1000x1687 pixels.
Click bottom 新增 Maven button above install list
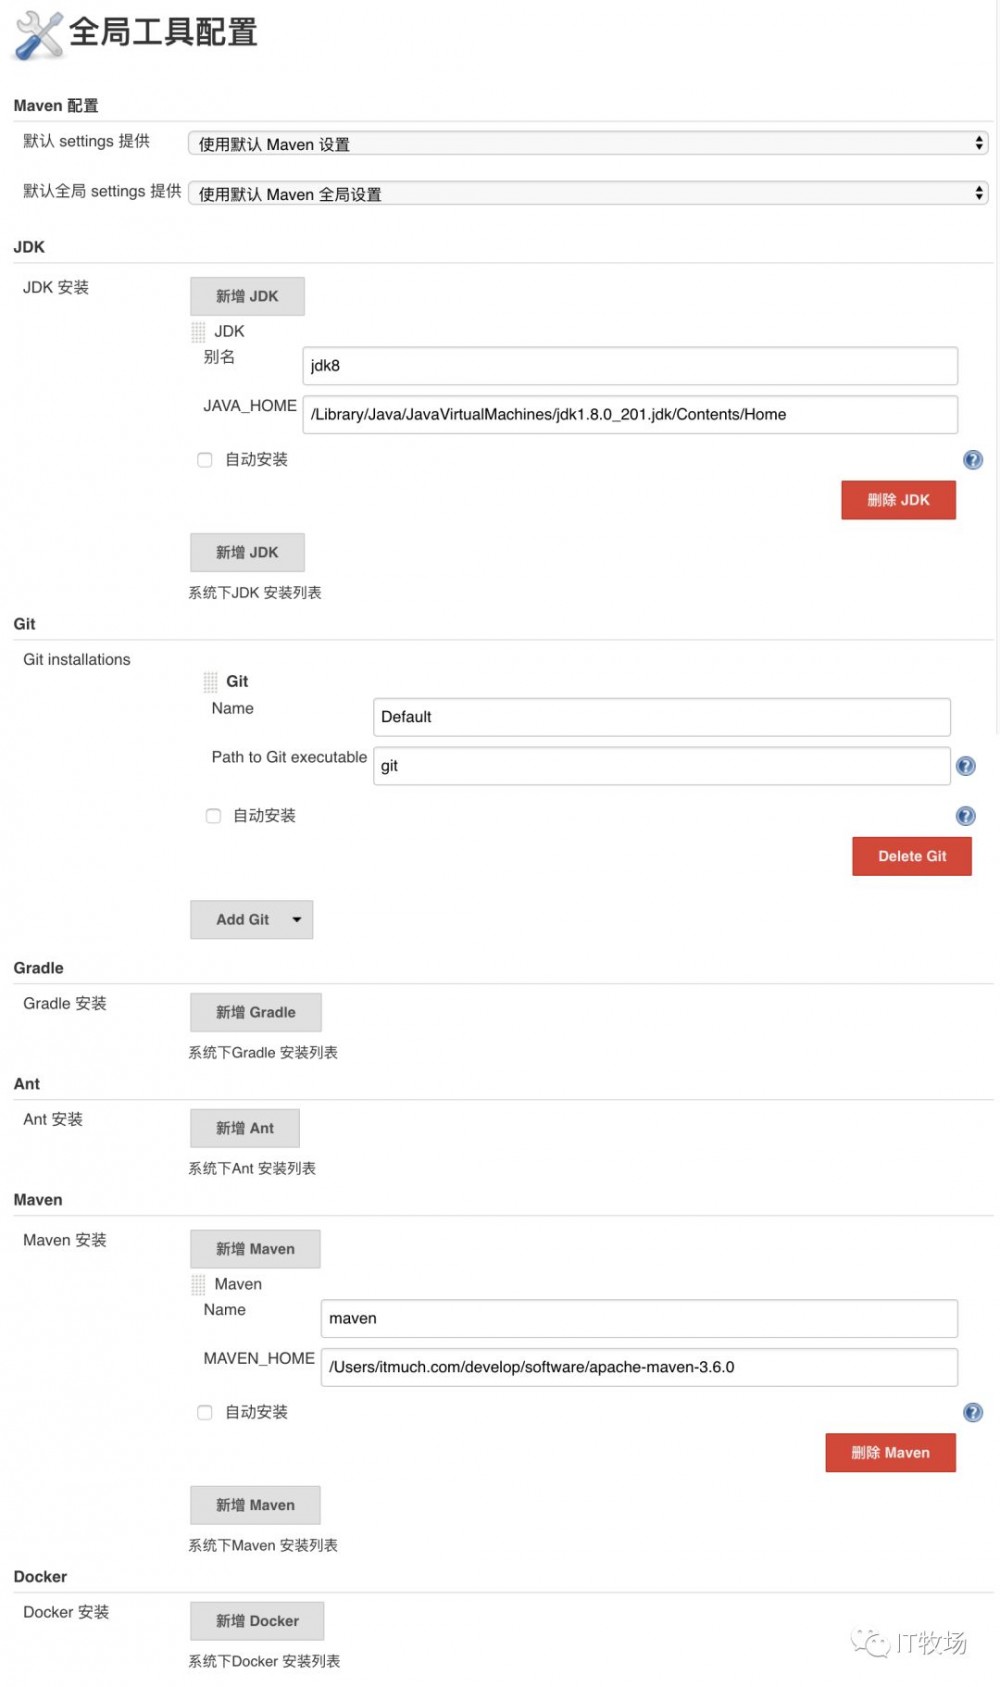[x=255, y=1505]
